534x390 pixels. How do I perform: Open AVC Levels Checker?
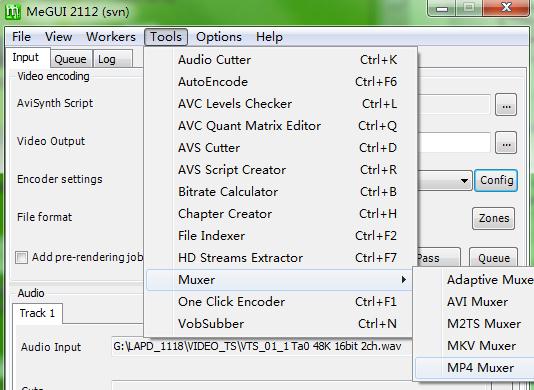pyautogui.click(x=281, y=104)
